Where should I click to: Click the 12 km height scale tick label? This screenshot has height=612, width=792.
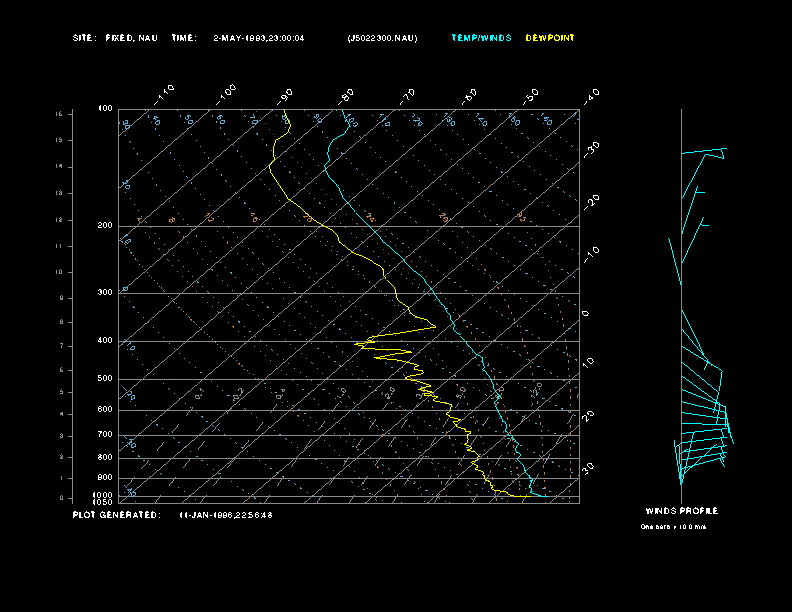click(x=59, y=220)
